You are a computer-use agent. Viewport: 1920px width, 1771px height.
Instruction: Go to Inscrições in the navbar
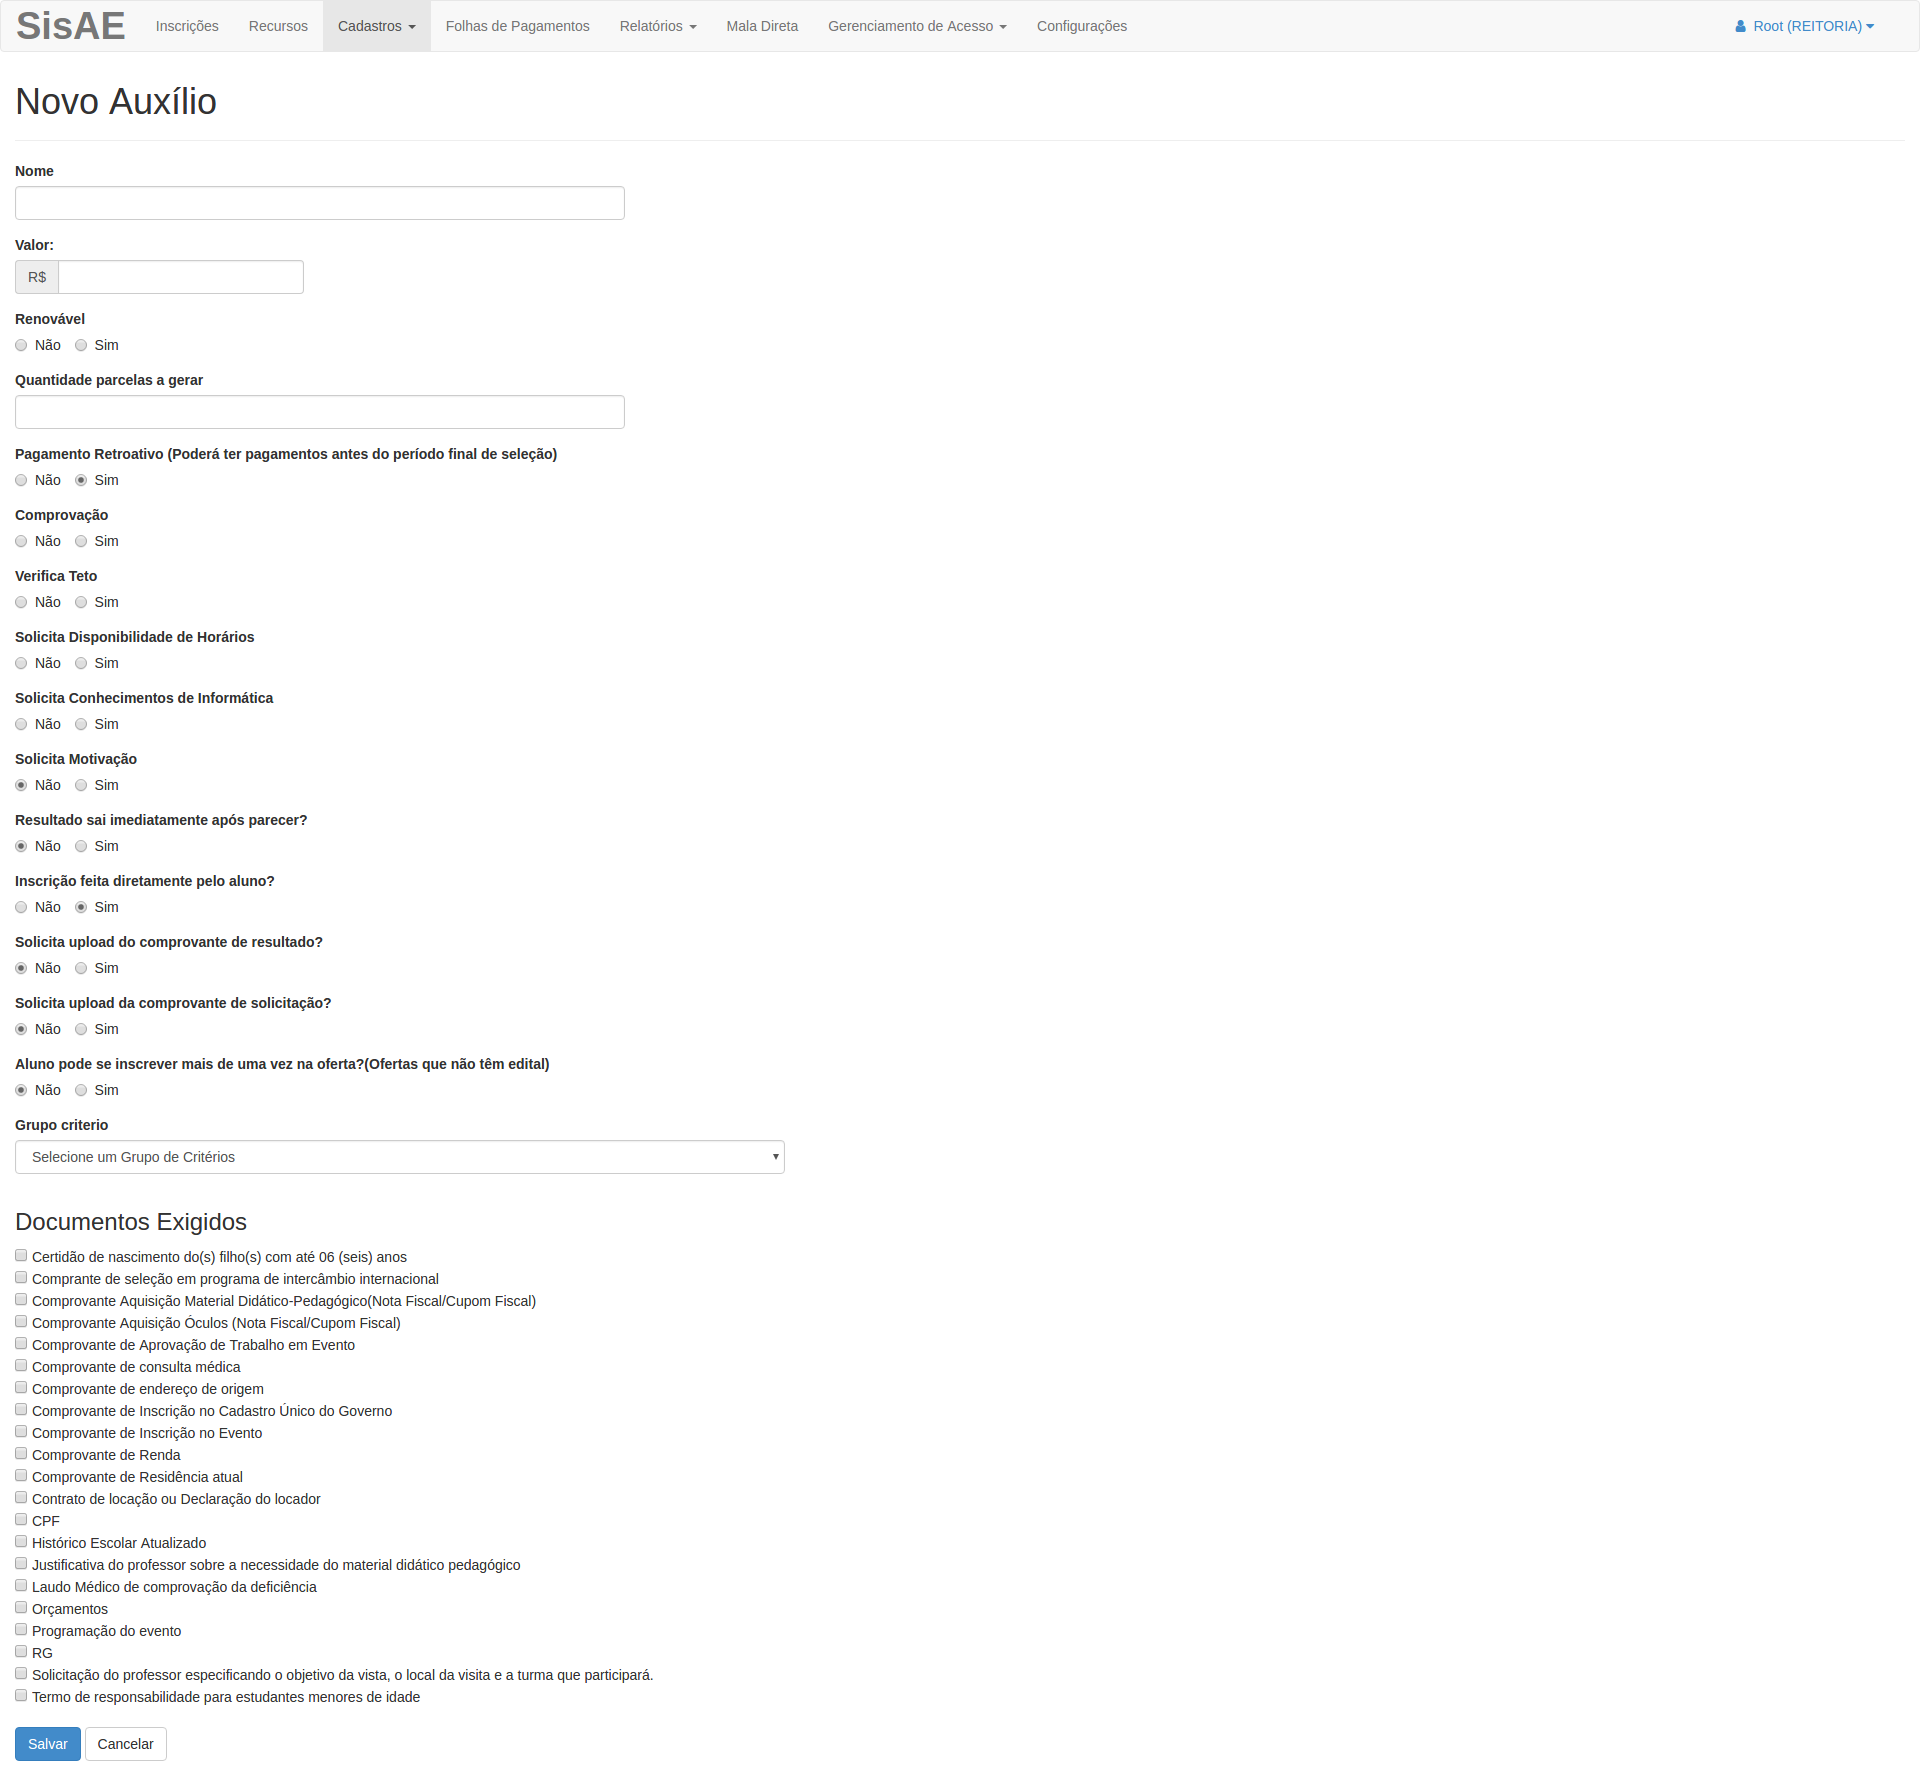point(187,26)
